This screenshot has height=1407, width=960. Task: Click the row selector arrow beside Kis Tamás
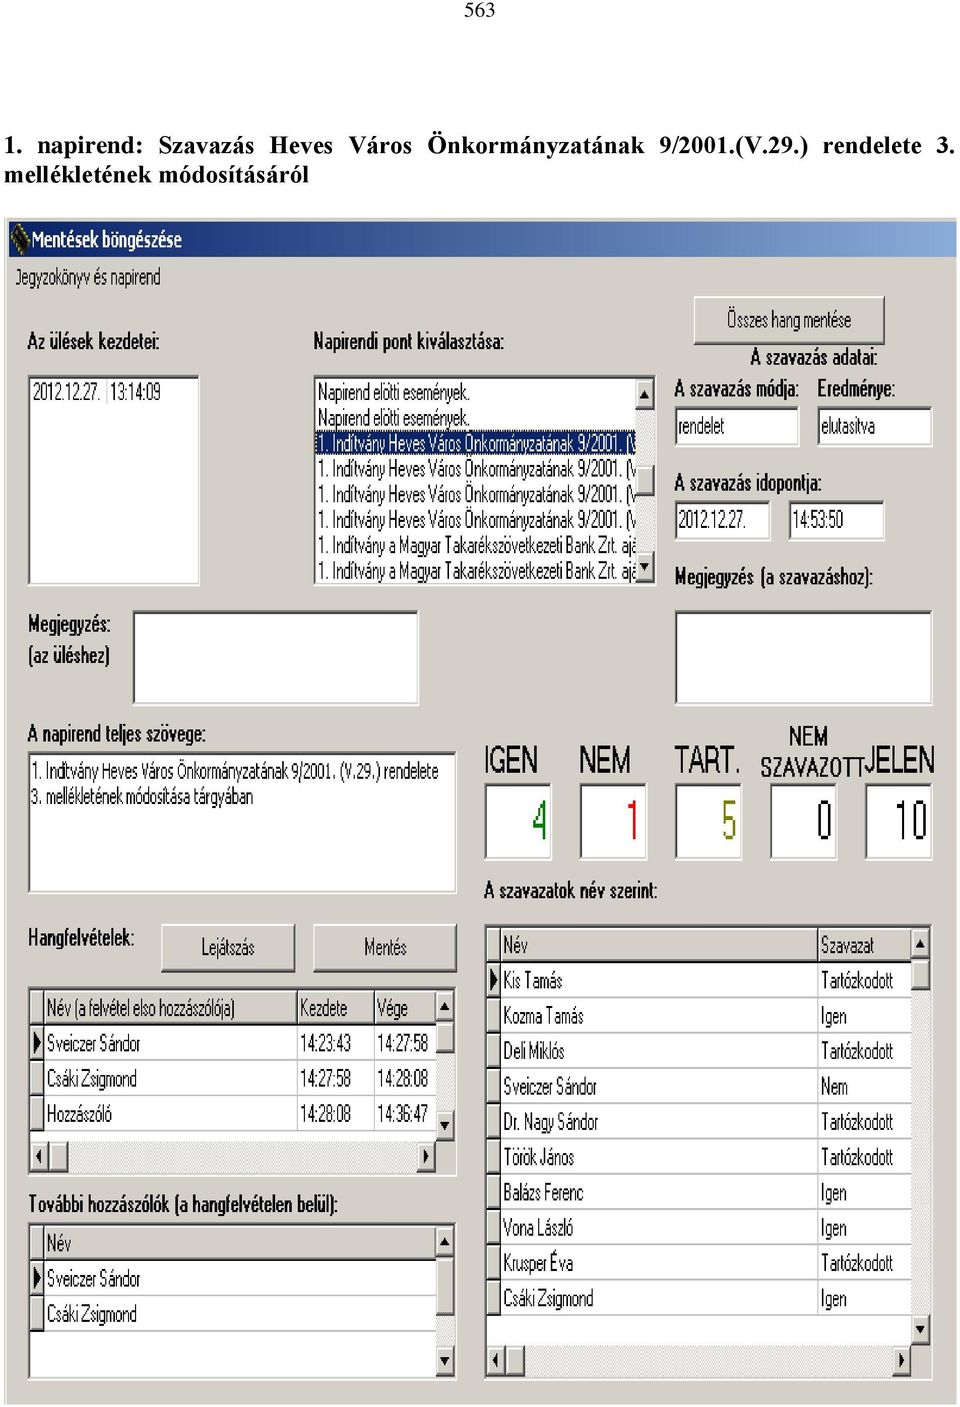click(x=493, y=981)
